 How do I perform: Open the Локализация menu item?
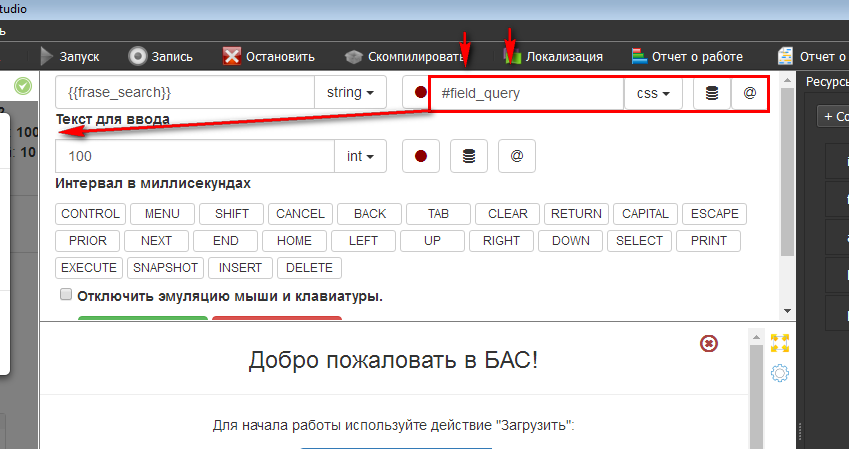(x=553, y=56)
